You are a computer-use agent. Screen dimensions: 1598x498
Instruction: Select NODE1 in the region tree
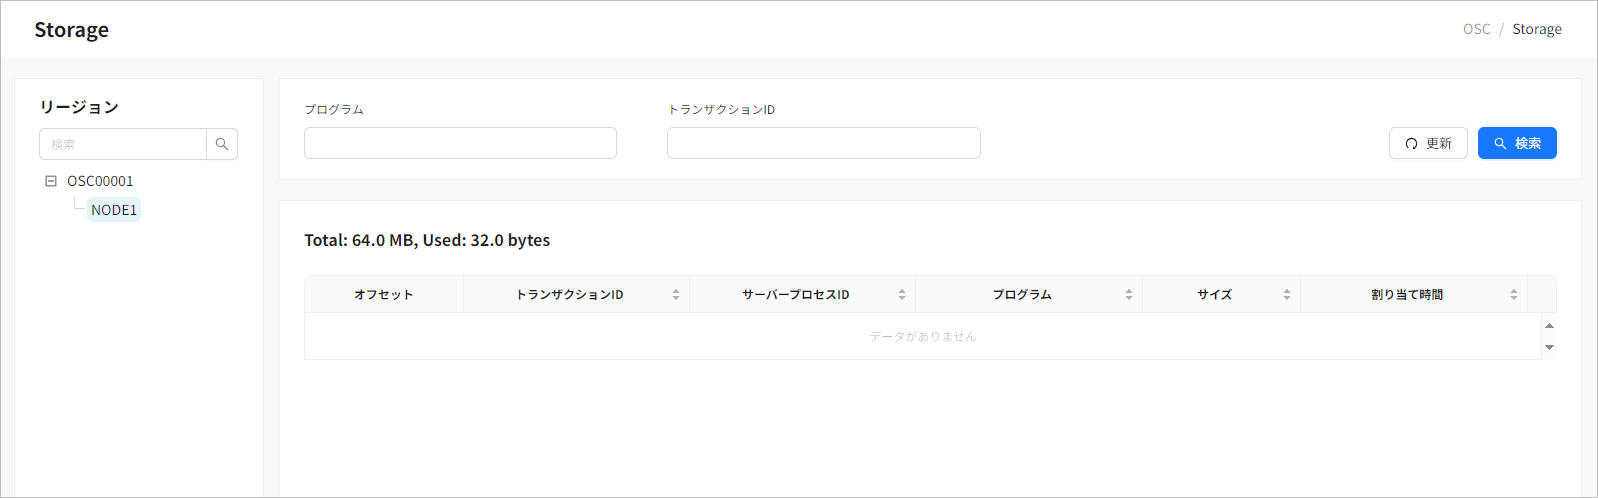point(114,210)
